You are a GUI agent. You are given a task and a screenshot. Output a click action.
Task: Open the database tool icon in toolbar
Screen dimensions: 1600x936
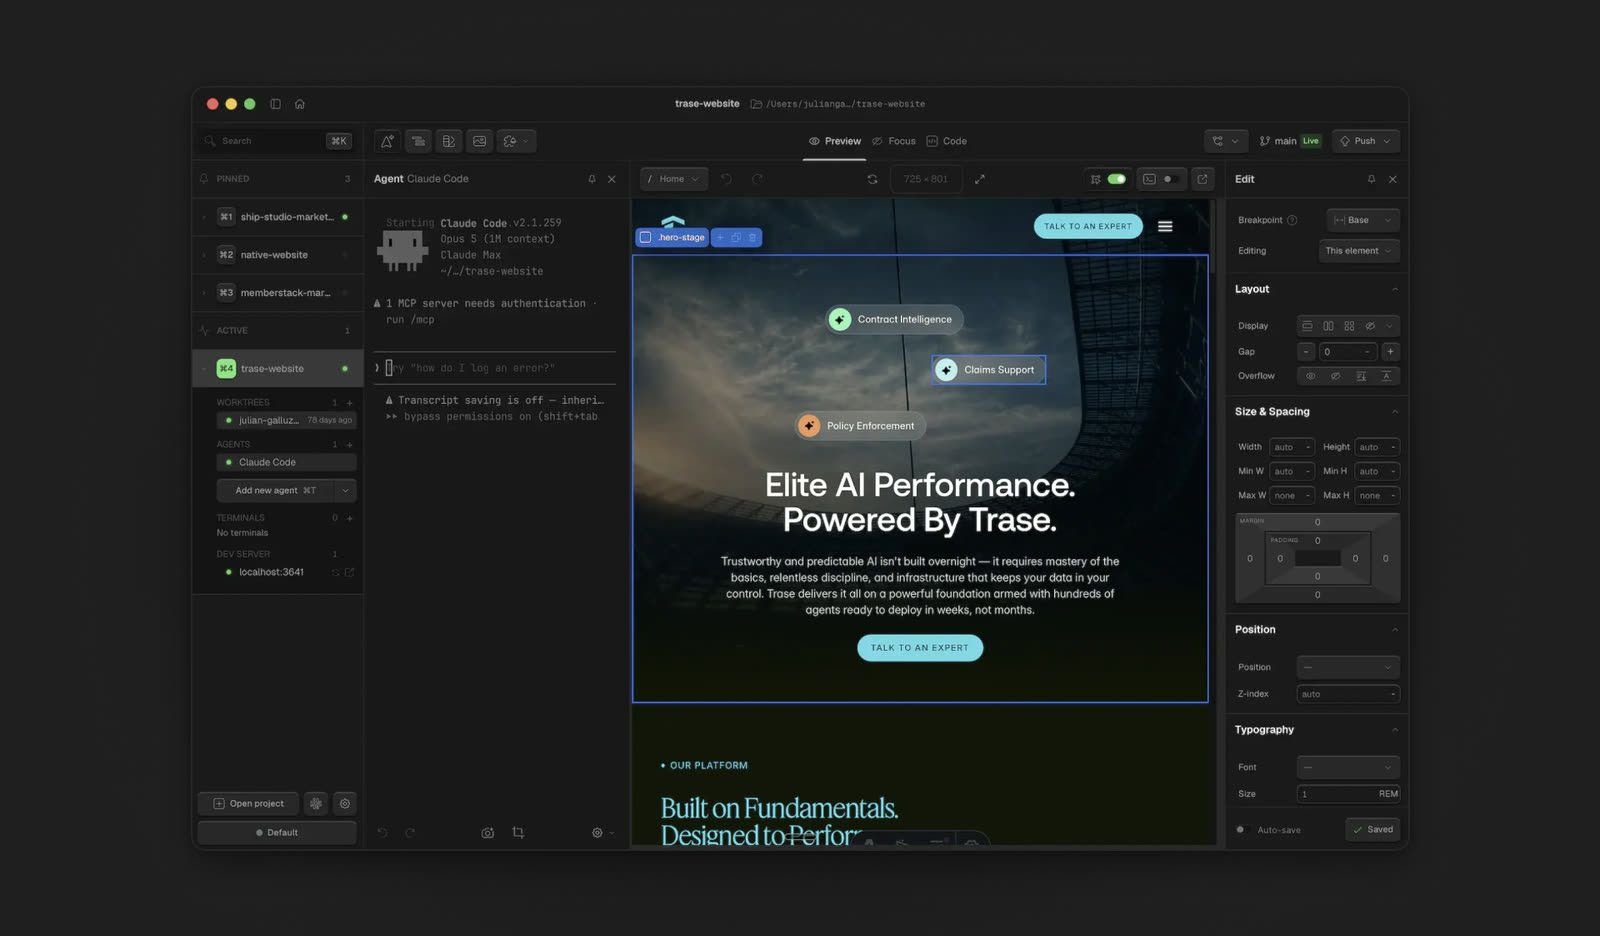click(x=449, y=141)
